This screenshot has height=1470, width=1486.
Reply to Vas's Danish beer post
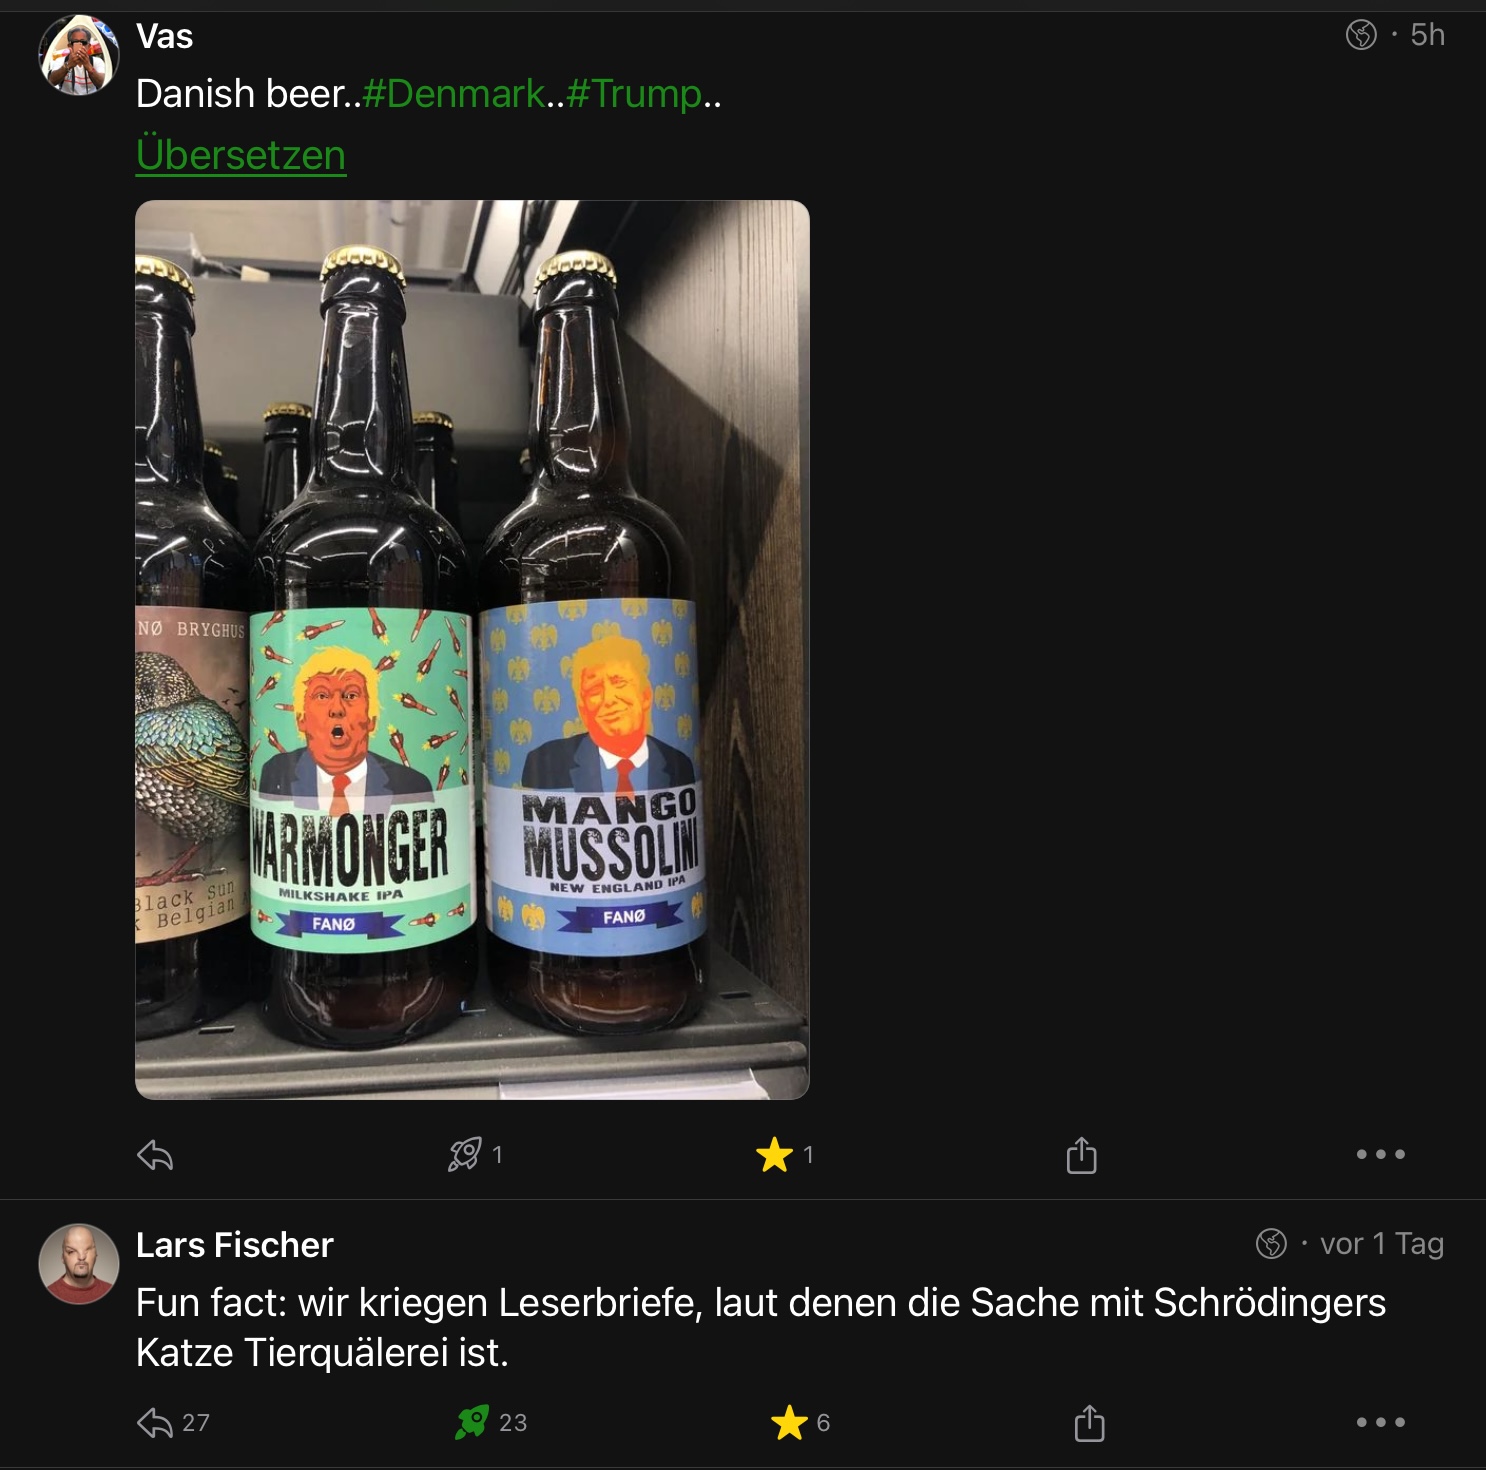click(155, 1156)
